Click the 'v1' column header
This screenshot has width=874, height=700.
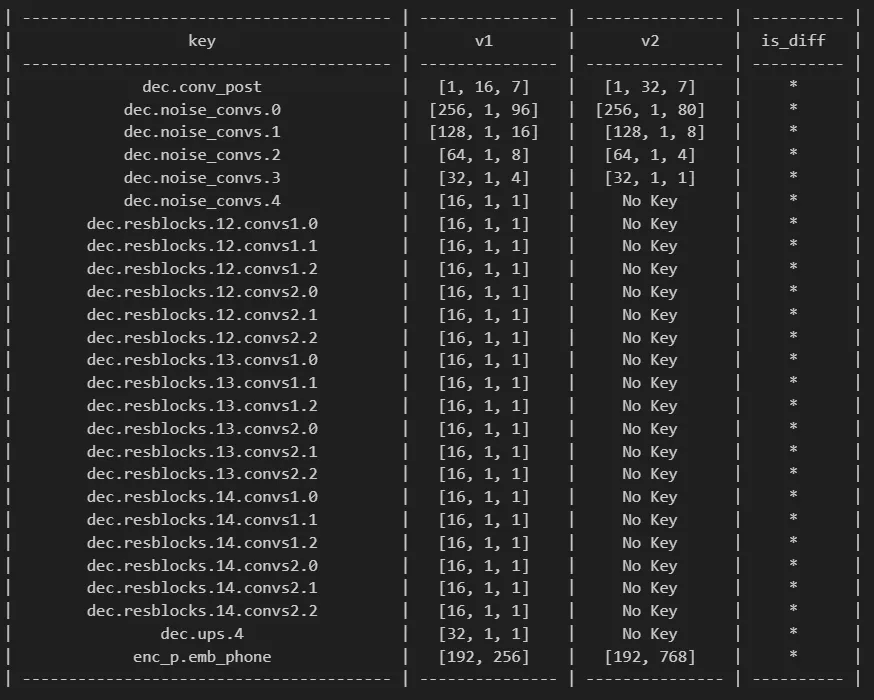(484, 41)
